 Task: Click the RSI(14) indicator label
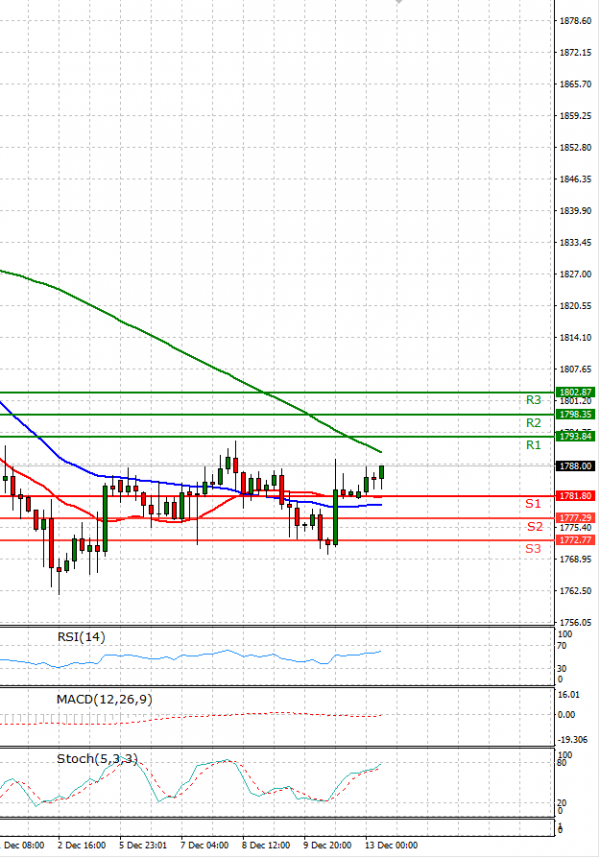[x=81, y=637]
